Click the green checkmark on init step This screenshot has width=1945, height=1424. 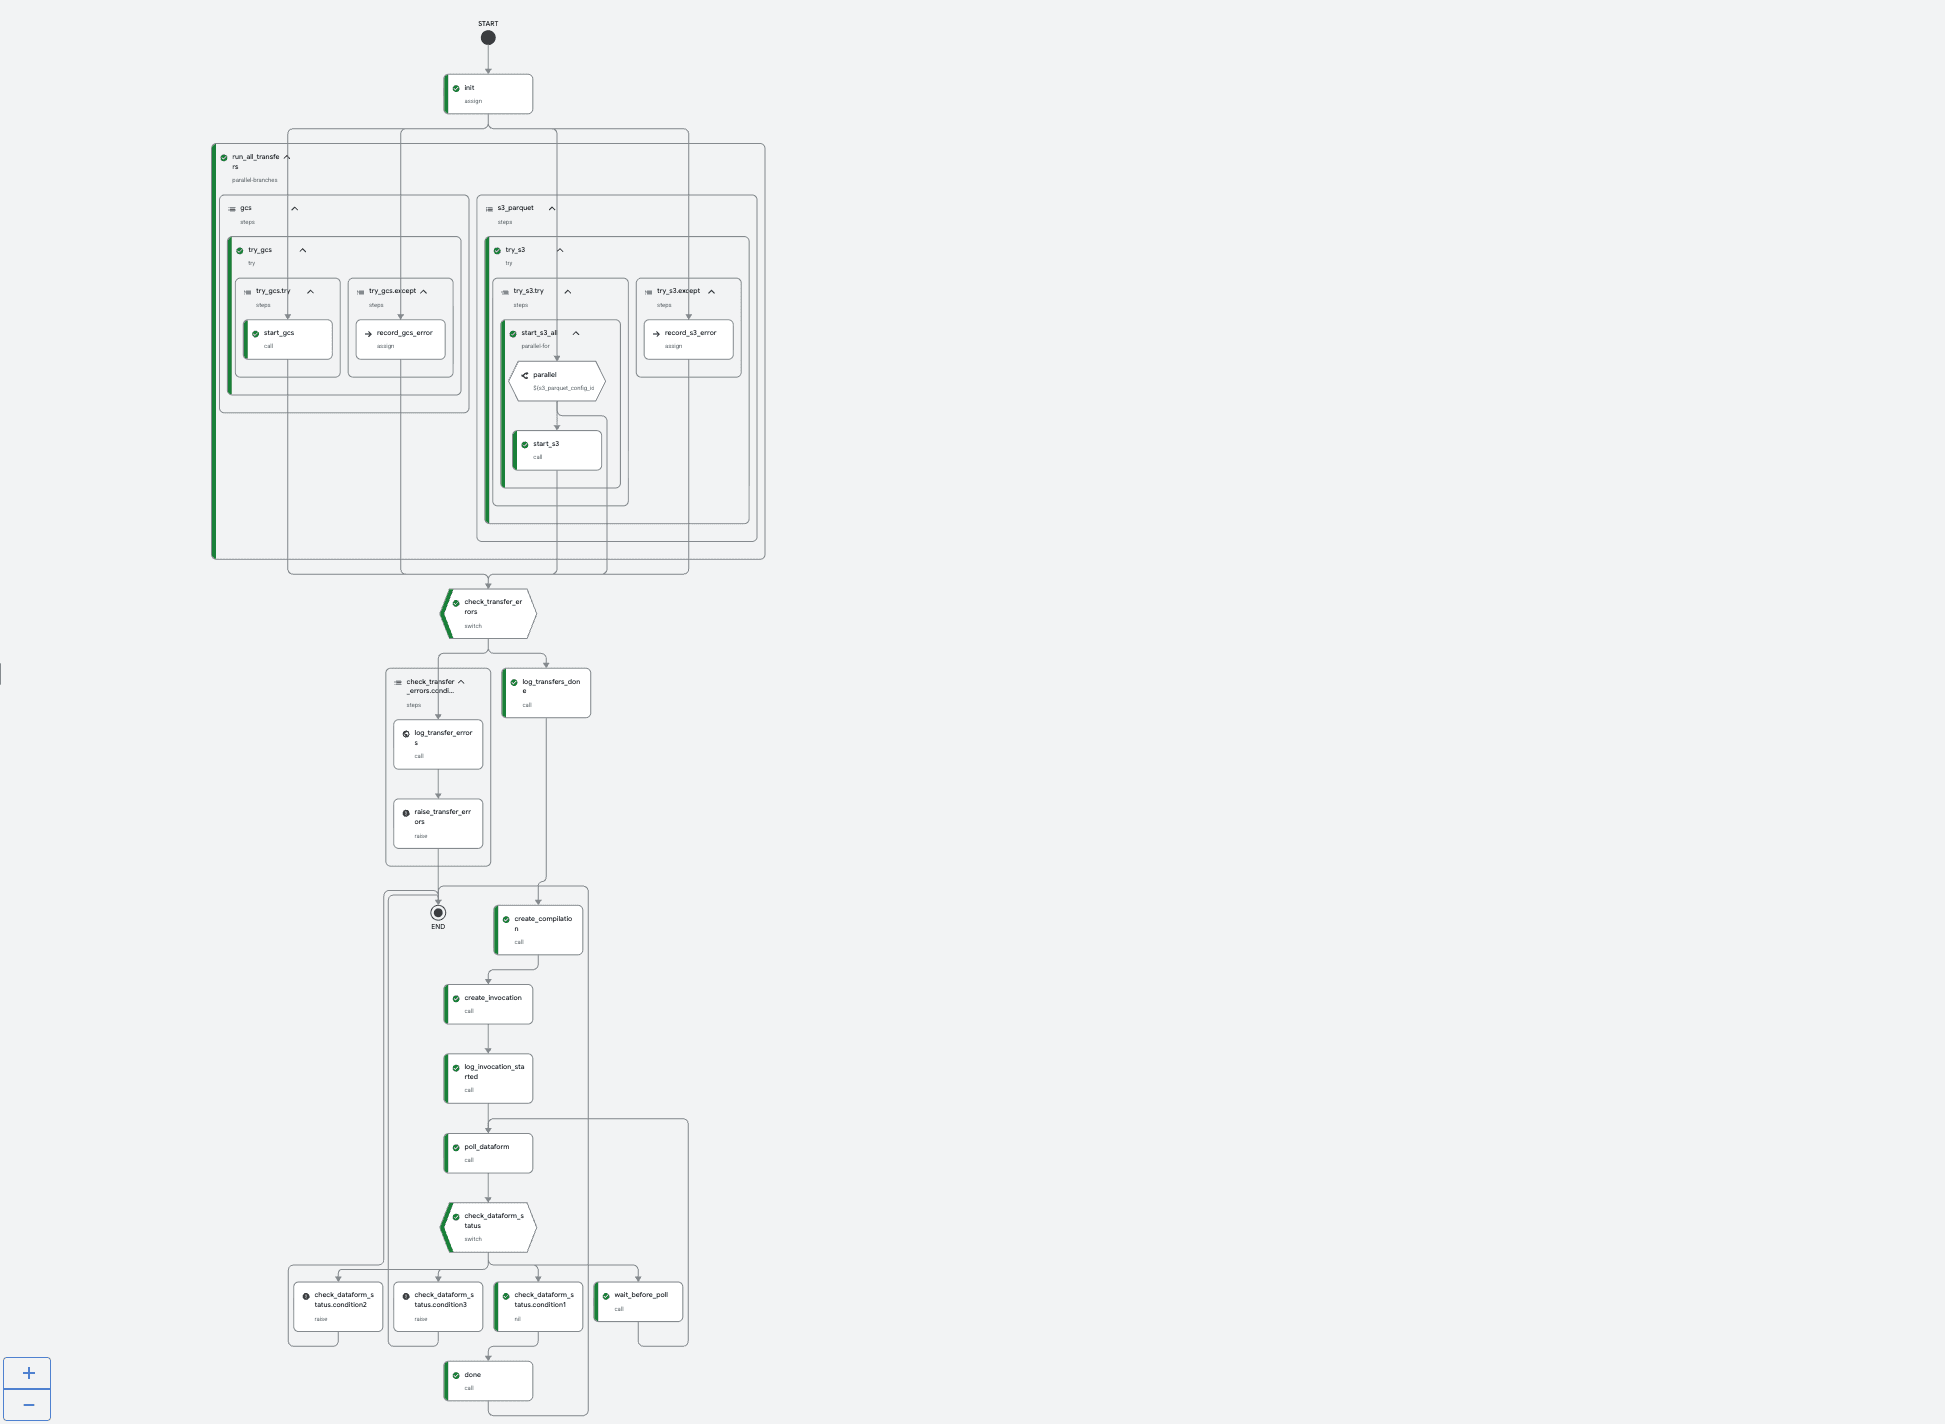pyautogui.click(x=456, y=88)
